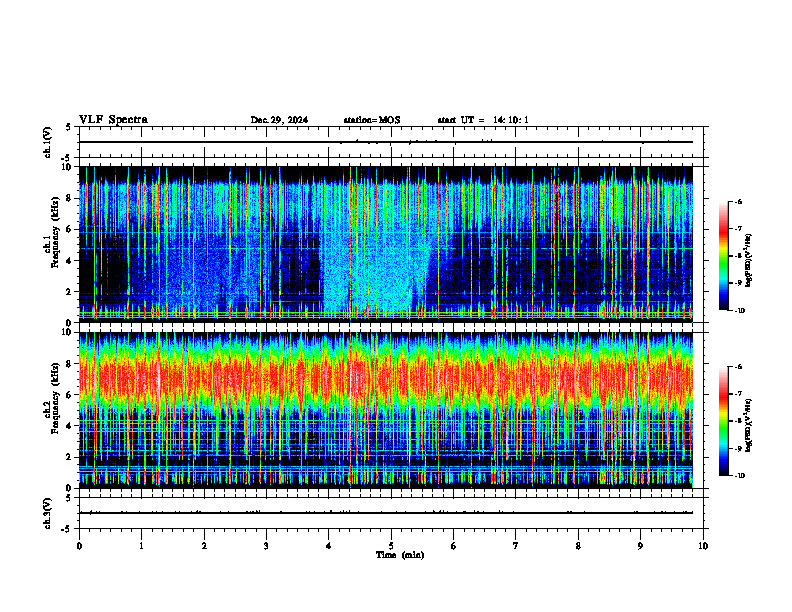Click the "start UT = 14:10:1" text
This screenshot has height=612, width=792.
click(x=483, y=120)
